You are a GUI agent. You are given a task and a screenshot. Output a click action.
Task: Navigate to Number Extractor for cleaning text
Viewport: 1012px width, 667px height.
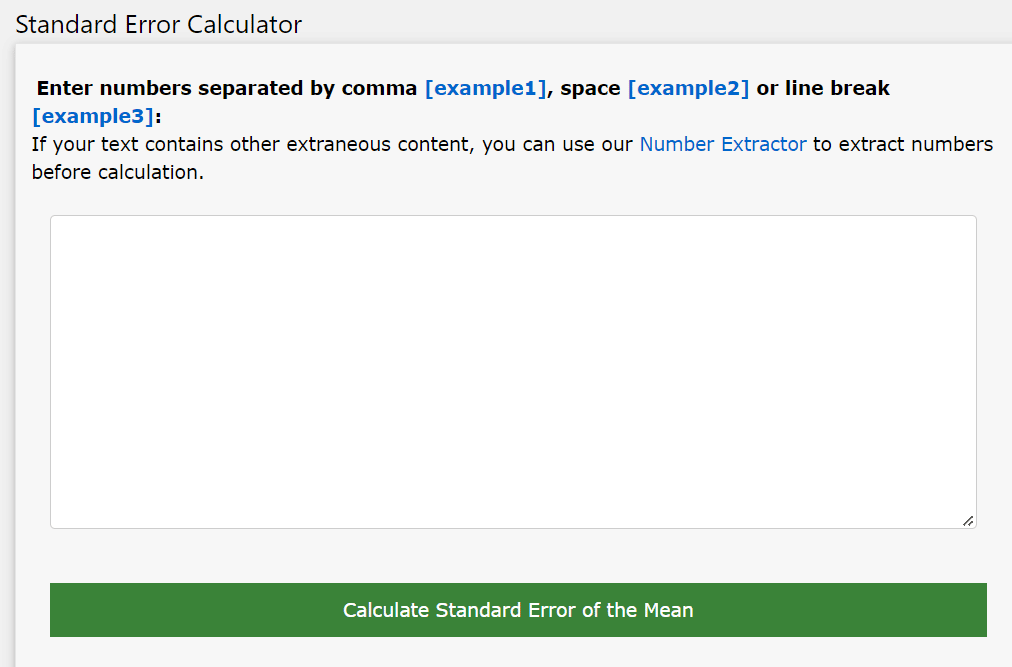[x=722, y=144]
